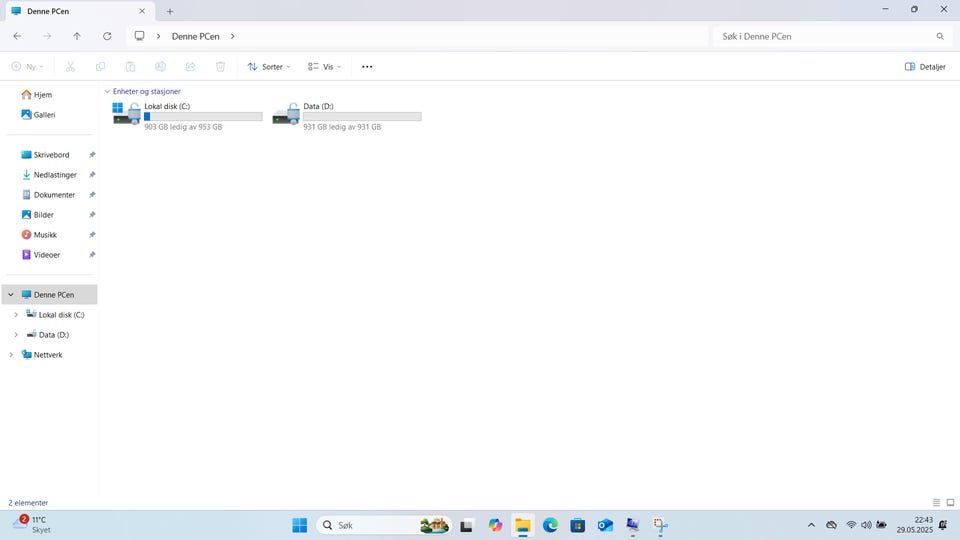Open weather widget showing 11°C Skyet
The width and height of the screenshot is (960, 540).
tap(32, 525)
